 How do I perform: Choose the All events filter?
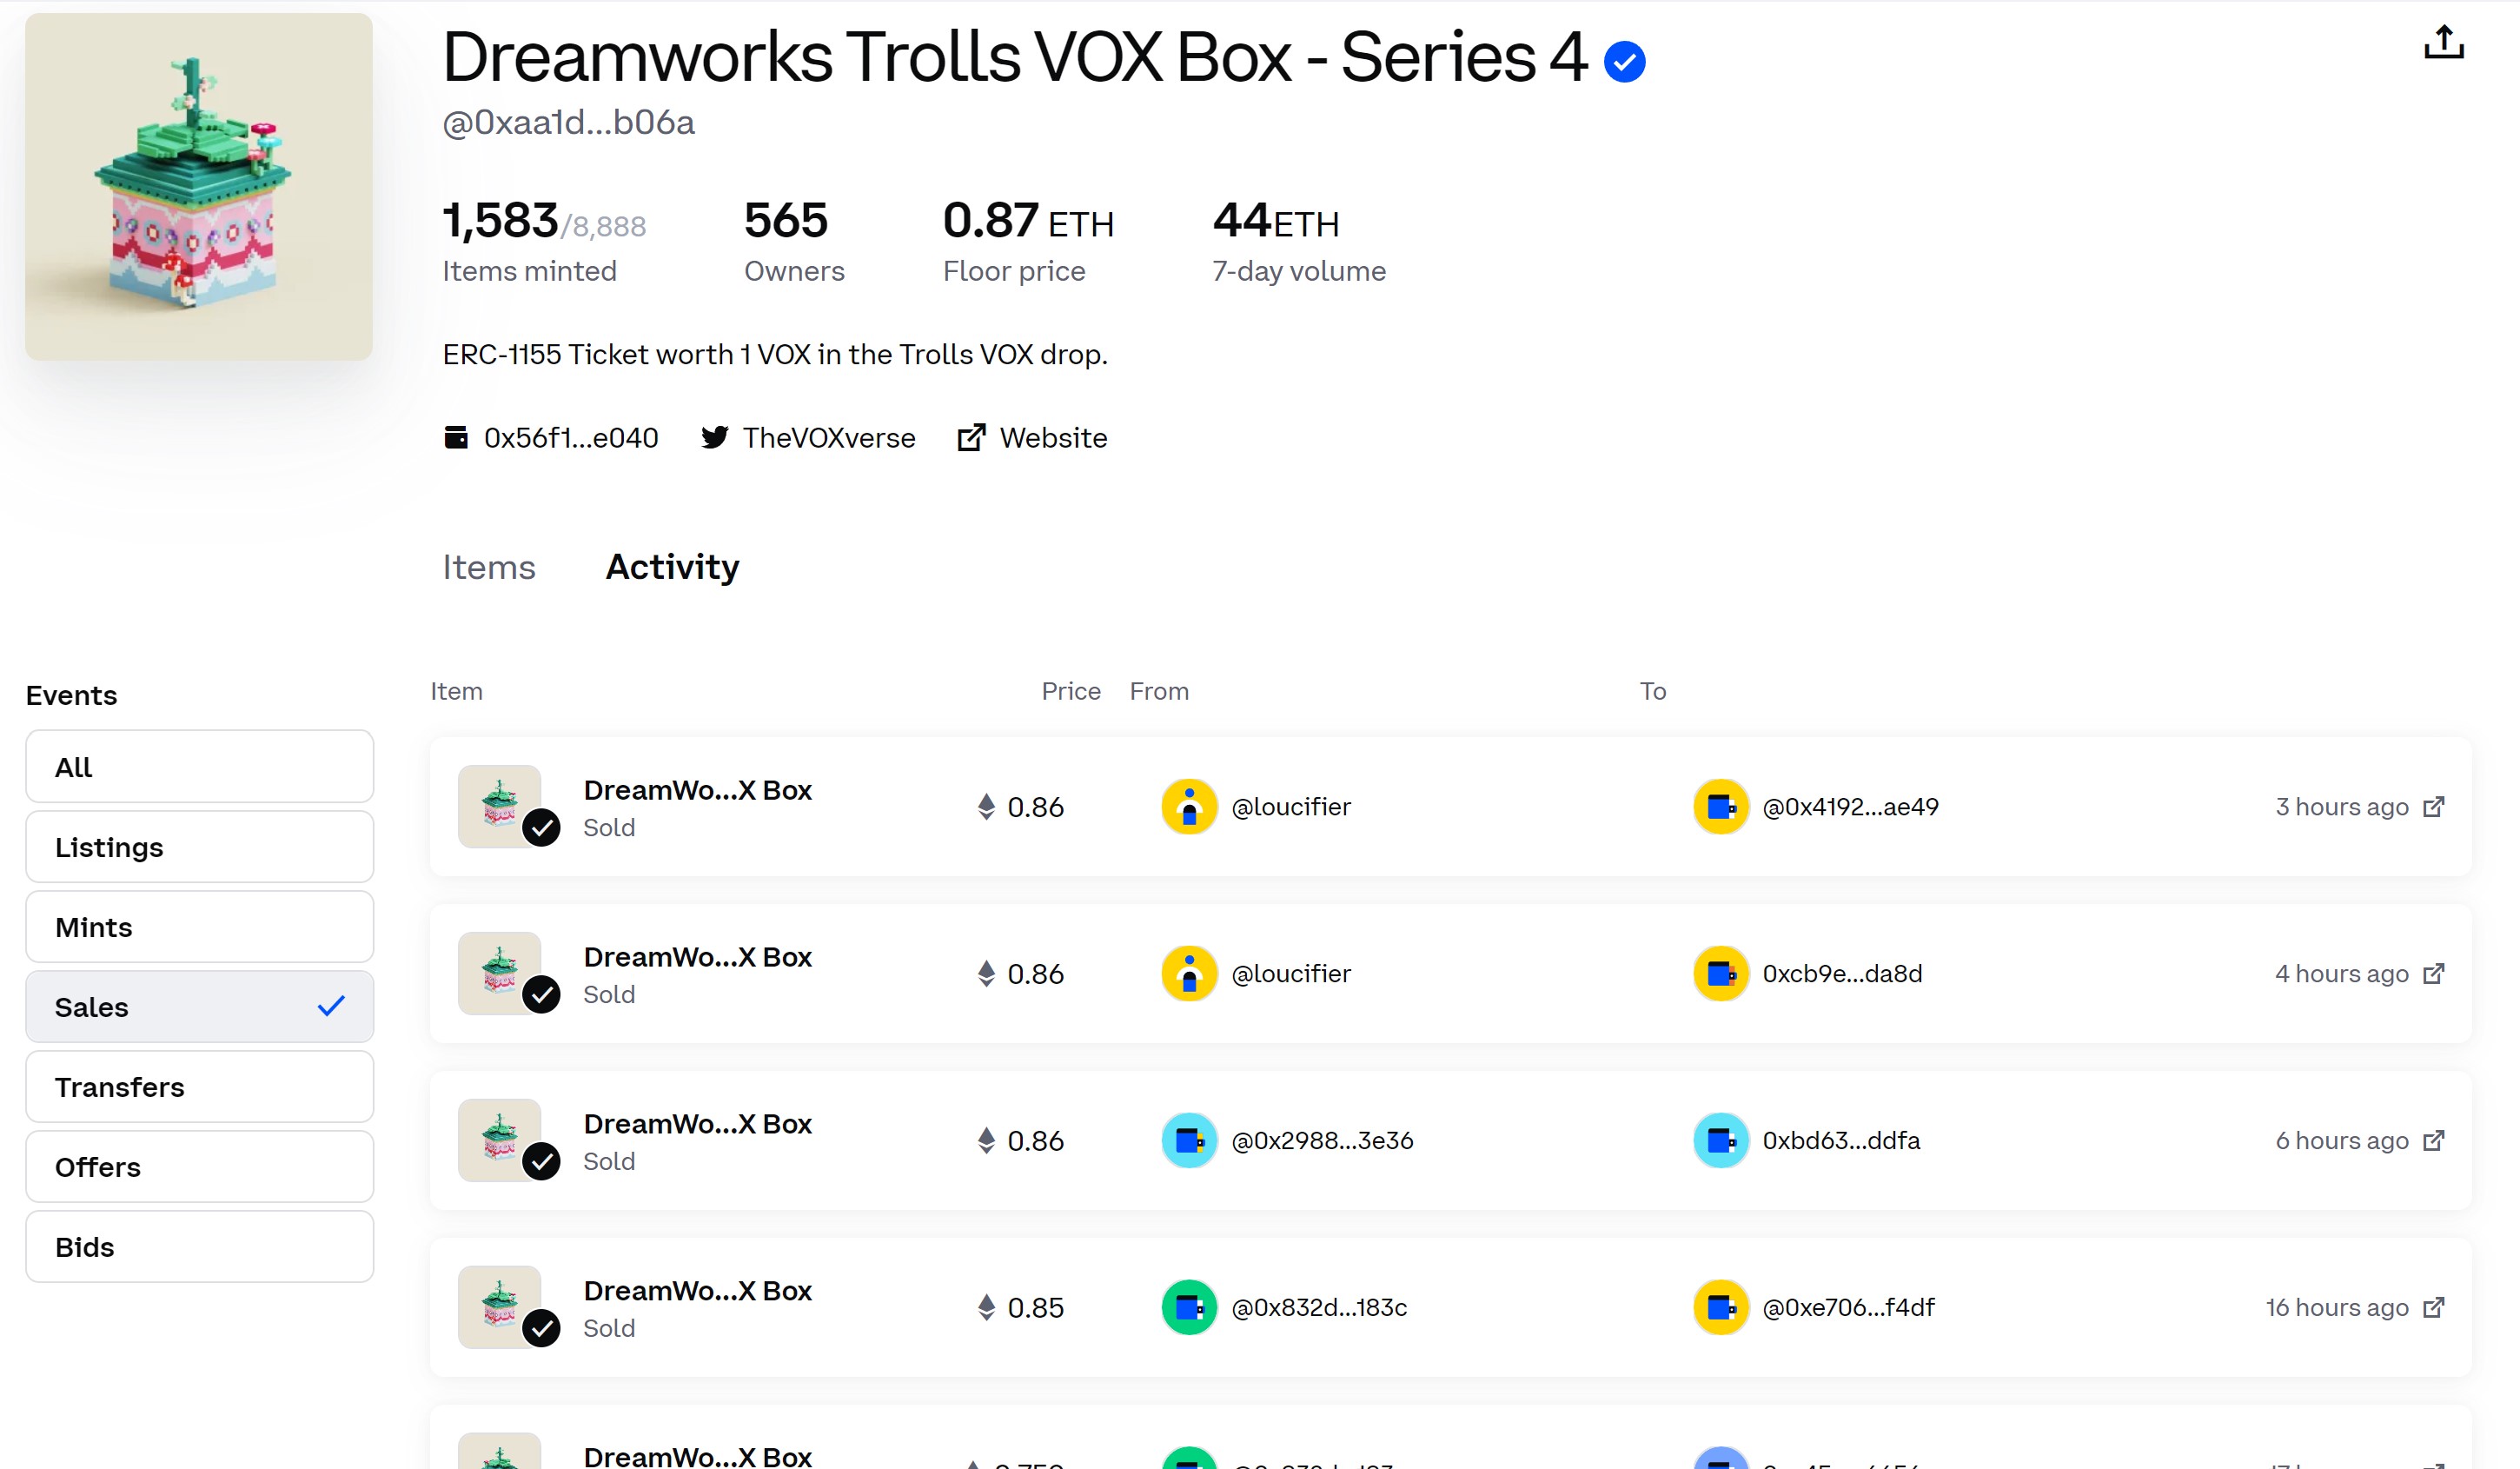[x=200, y=767]
